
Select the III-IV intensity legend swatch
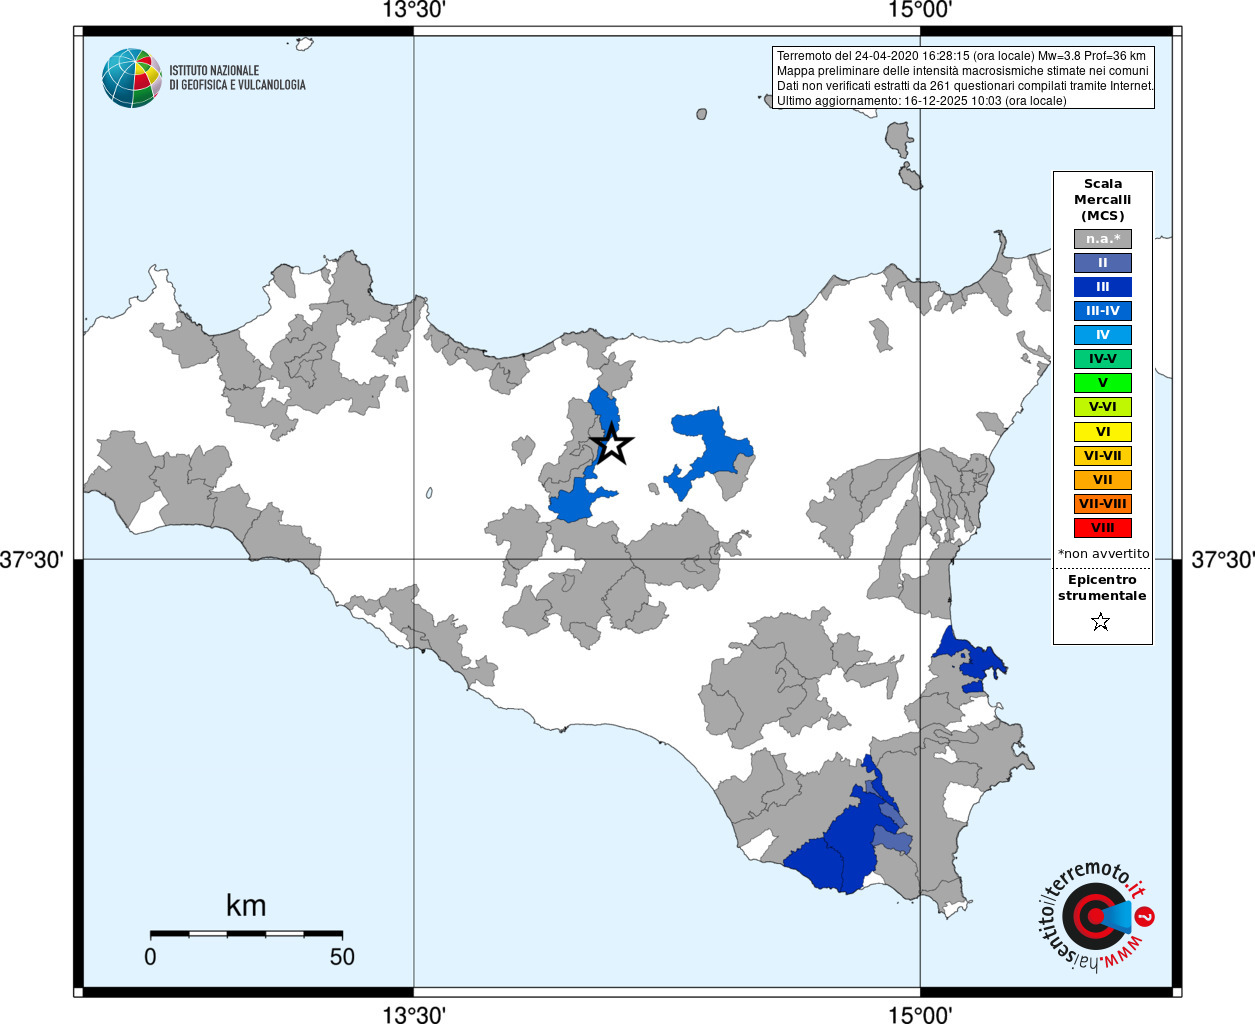(x=1103, y=311)
